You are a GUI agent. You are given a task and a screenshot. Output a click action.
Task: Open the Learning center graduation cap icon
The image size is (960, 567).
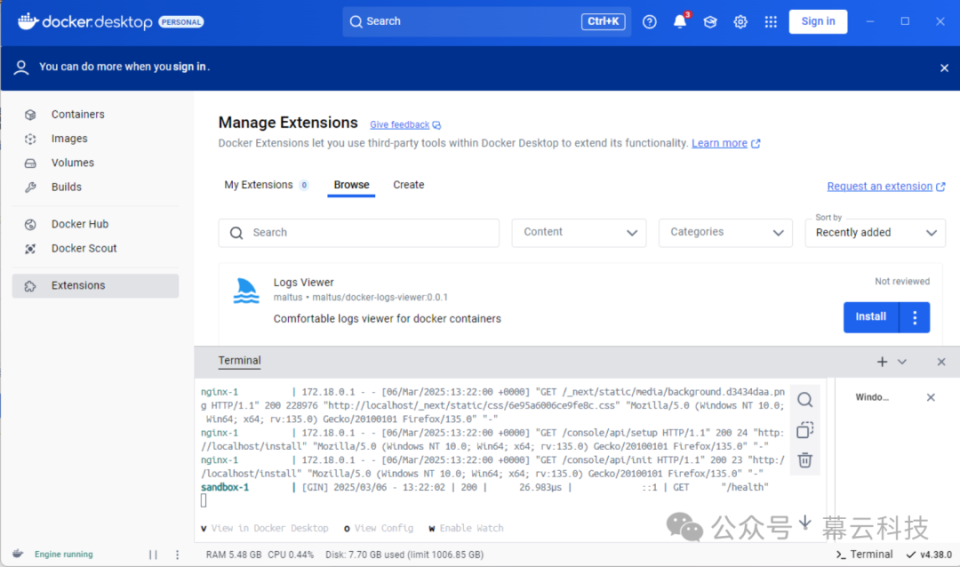[710, 22]
